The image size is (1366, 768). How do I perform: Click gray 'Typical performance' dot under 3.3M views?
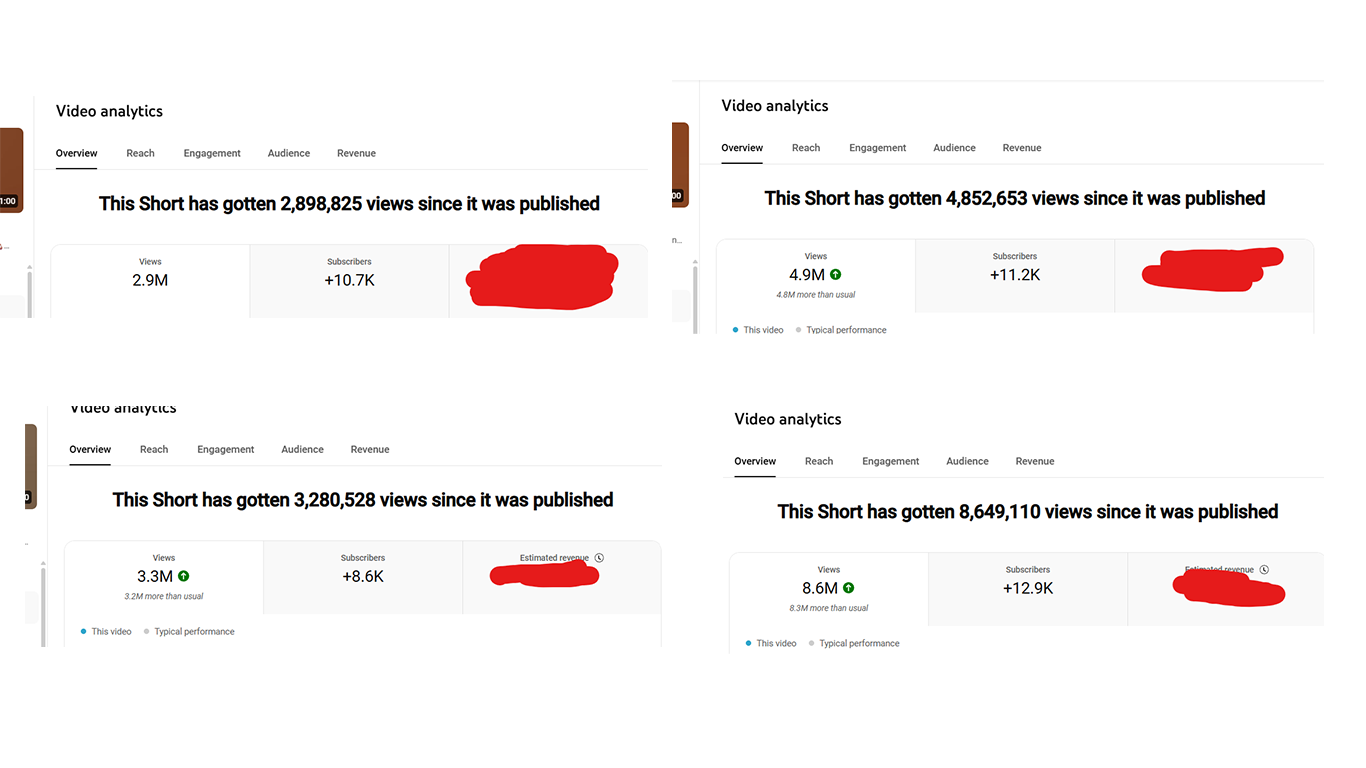(146, 632)
